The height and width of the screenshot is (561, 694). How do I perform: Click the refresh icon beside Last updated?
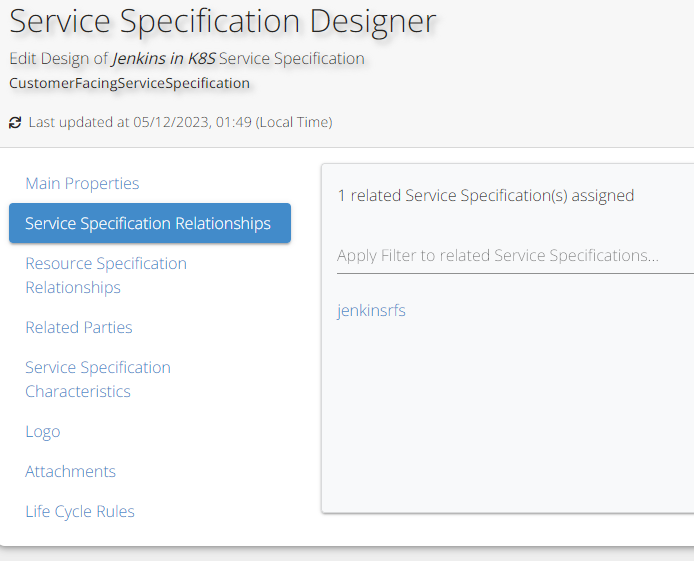(15, 123)
